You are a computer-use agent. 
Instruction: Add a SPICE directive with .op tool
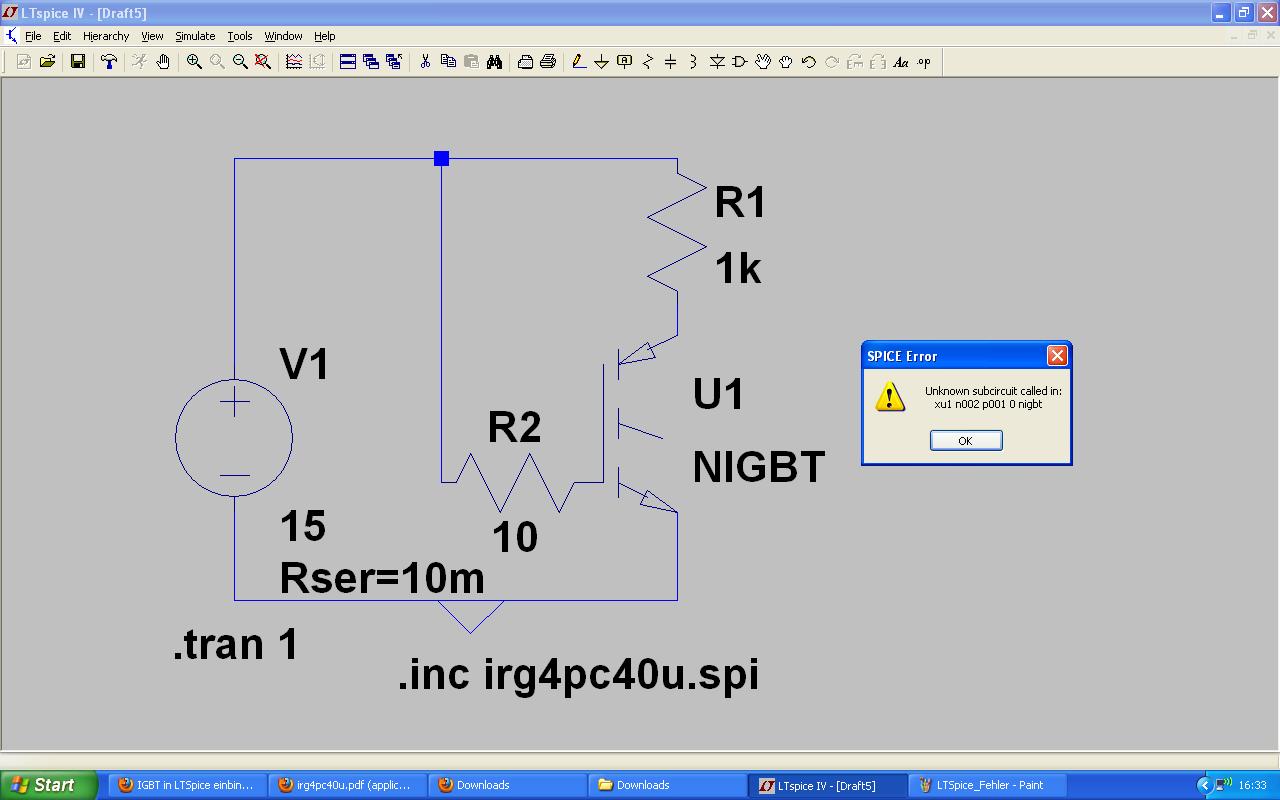923,61
